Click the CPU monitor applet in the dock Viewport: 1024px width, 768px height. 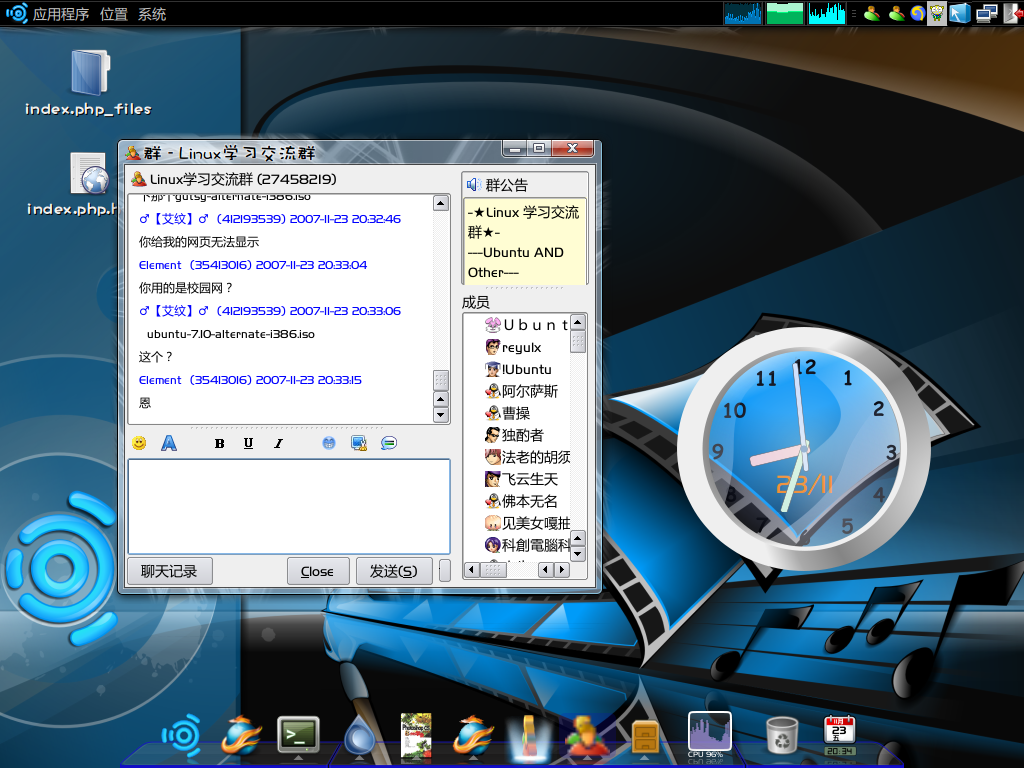(x=709, y=734)
